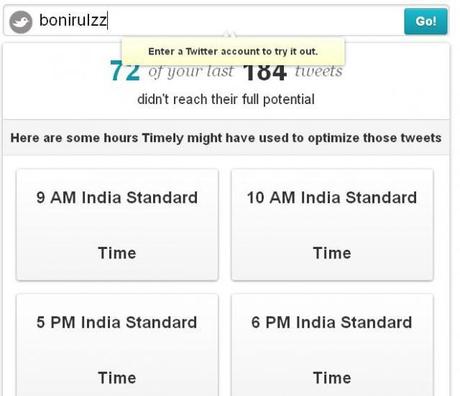Select the bold 184 tweet count
460x396 pixels.
265,72
